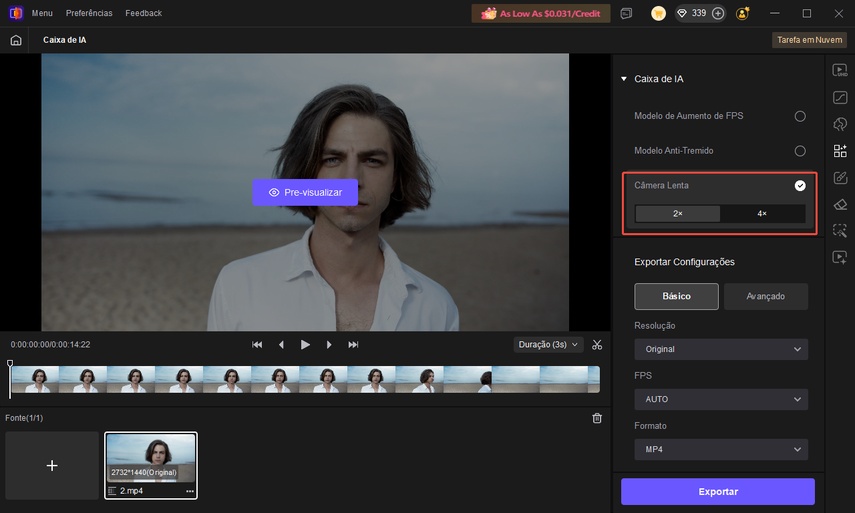
Task: Jump to the end of the video
Action: [x=353, y=345]
